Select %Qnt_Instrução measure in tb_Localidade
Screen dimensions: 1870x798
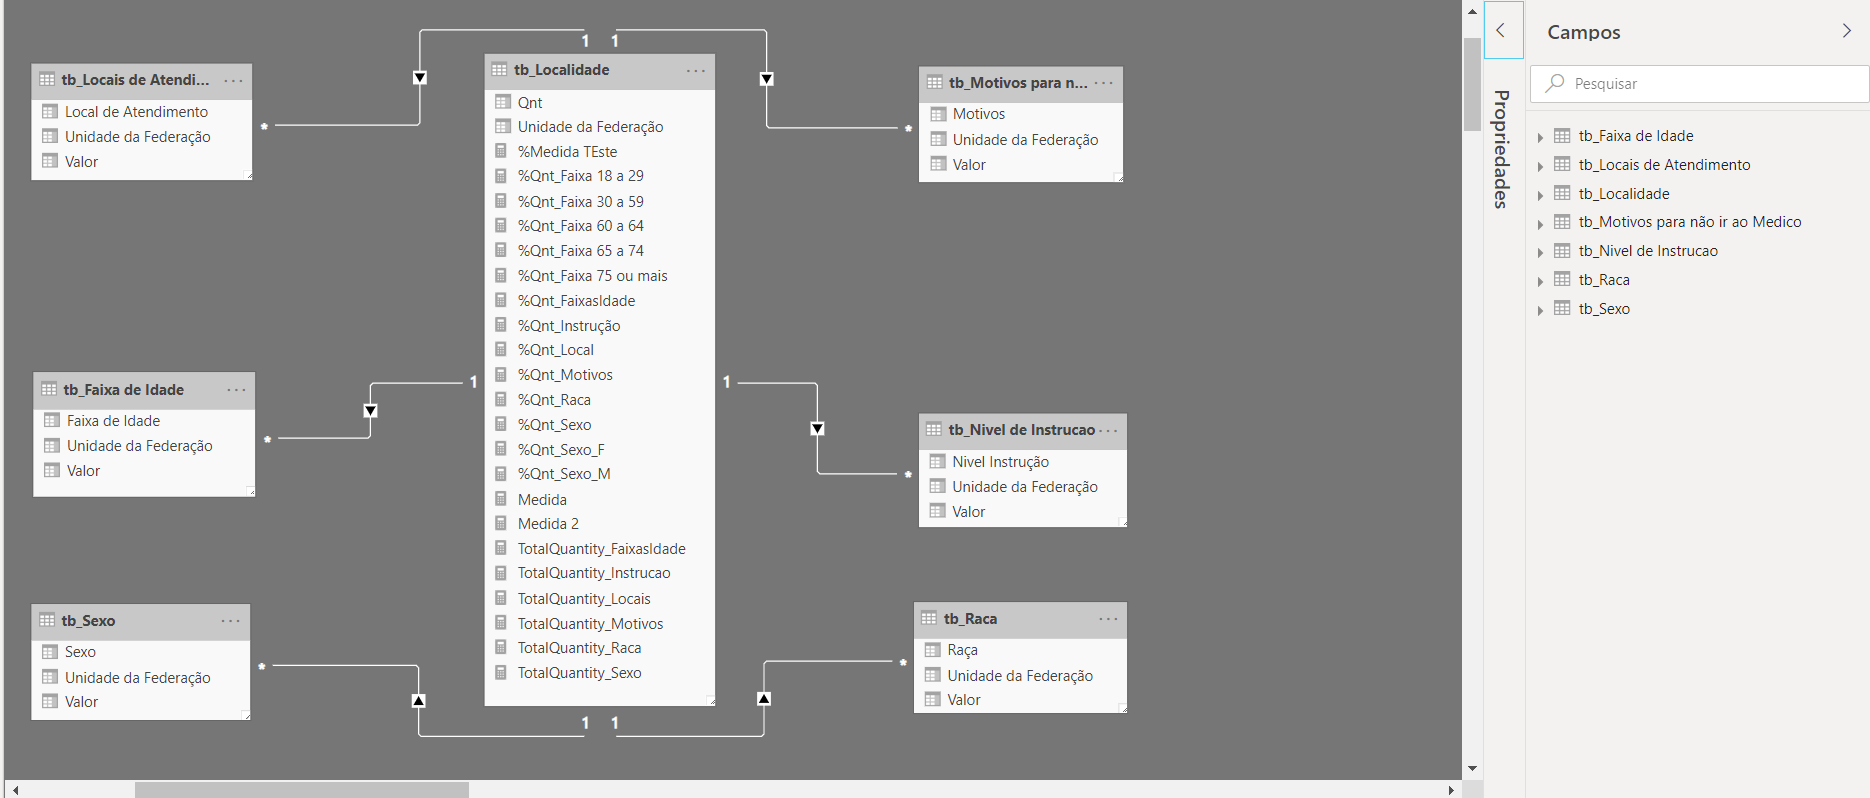569,326
